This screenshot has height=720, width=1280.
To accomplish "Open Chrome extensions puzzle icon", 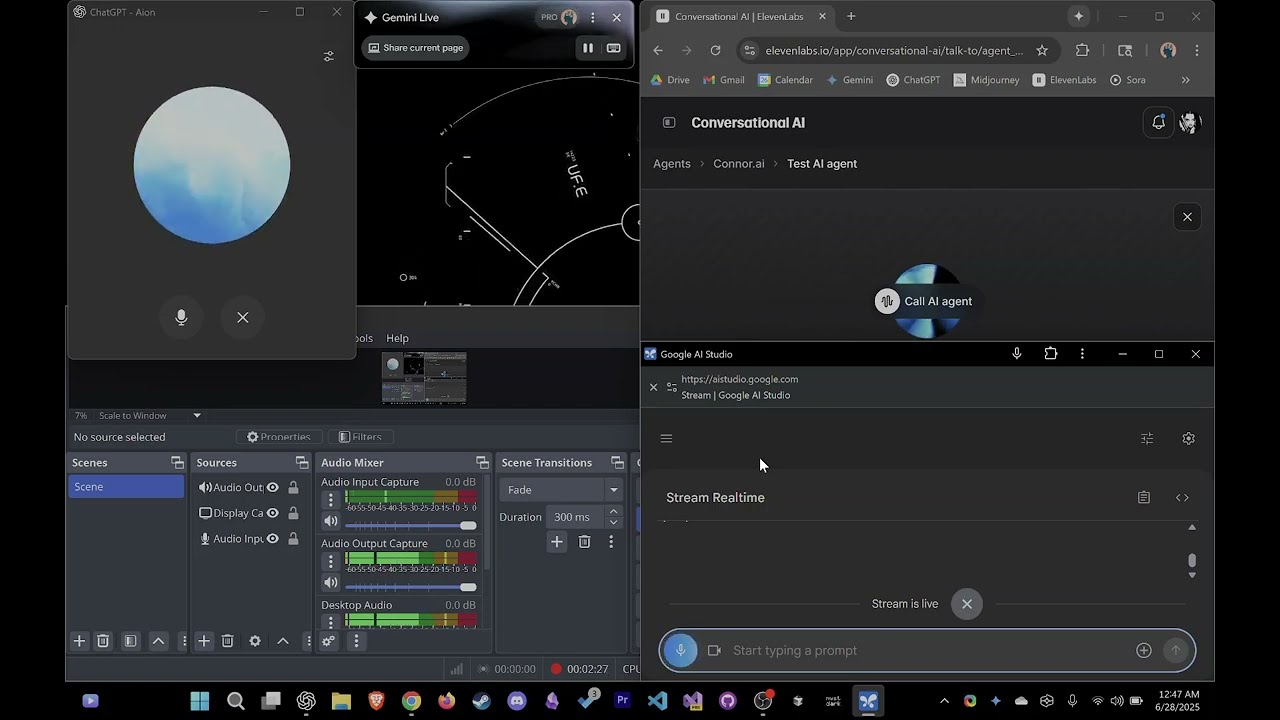I will 1082,50.
